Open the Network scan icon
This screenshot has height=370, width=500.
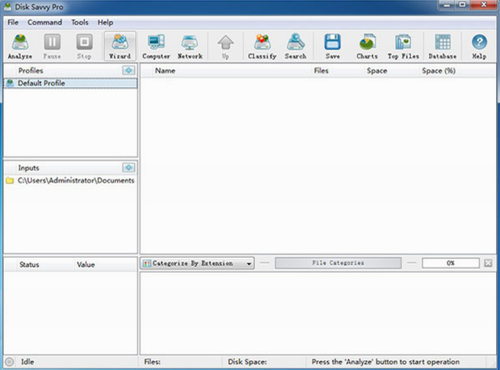[190, 46]
